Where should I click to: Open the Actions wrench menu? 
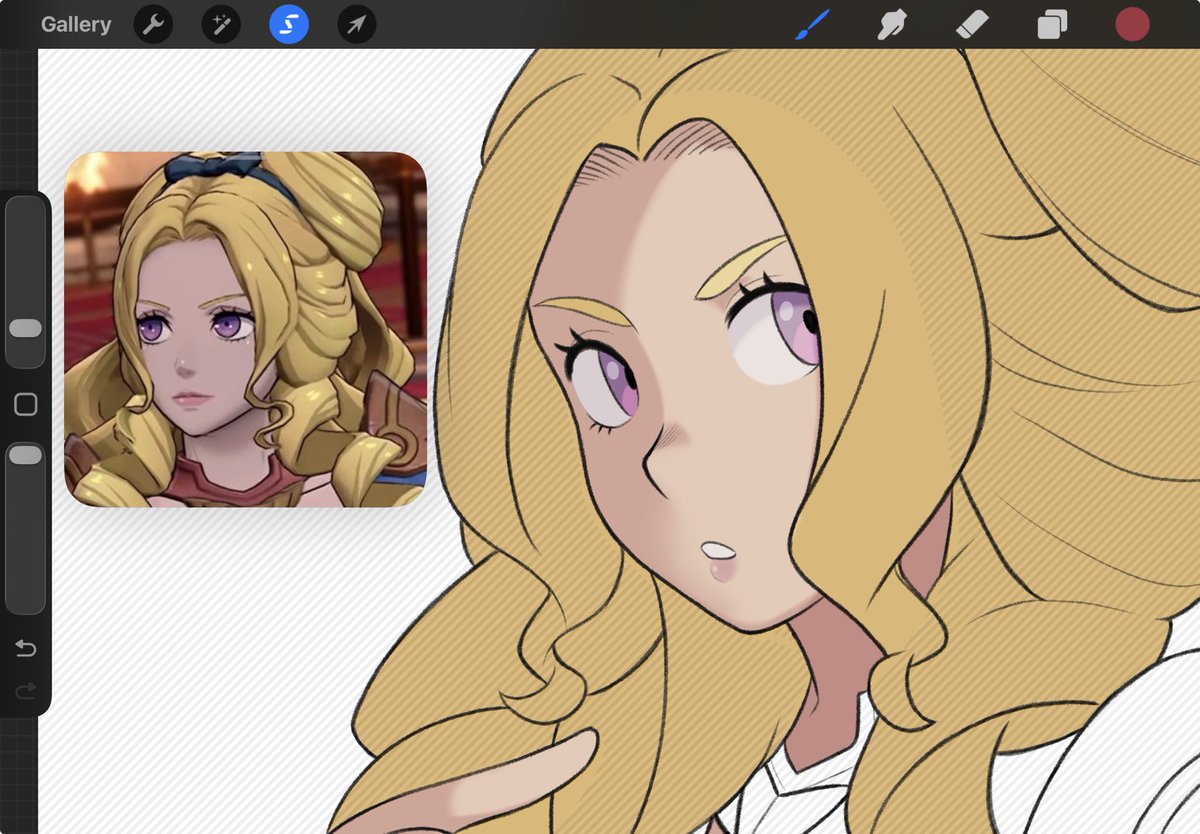[x=153, y=25]
